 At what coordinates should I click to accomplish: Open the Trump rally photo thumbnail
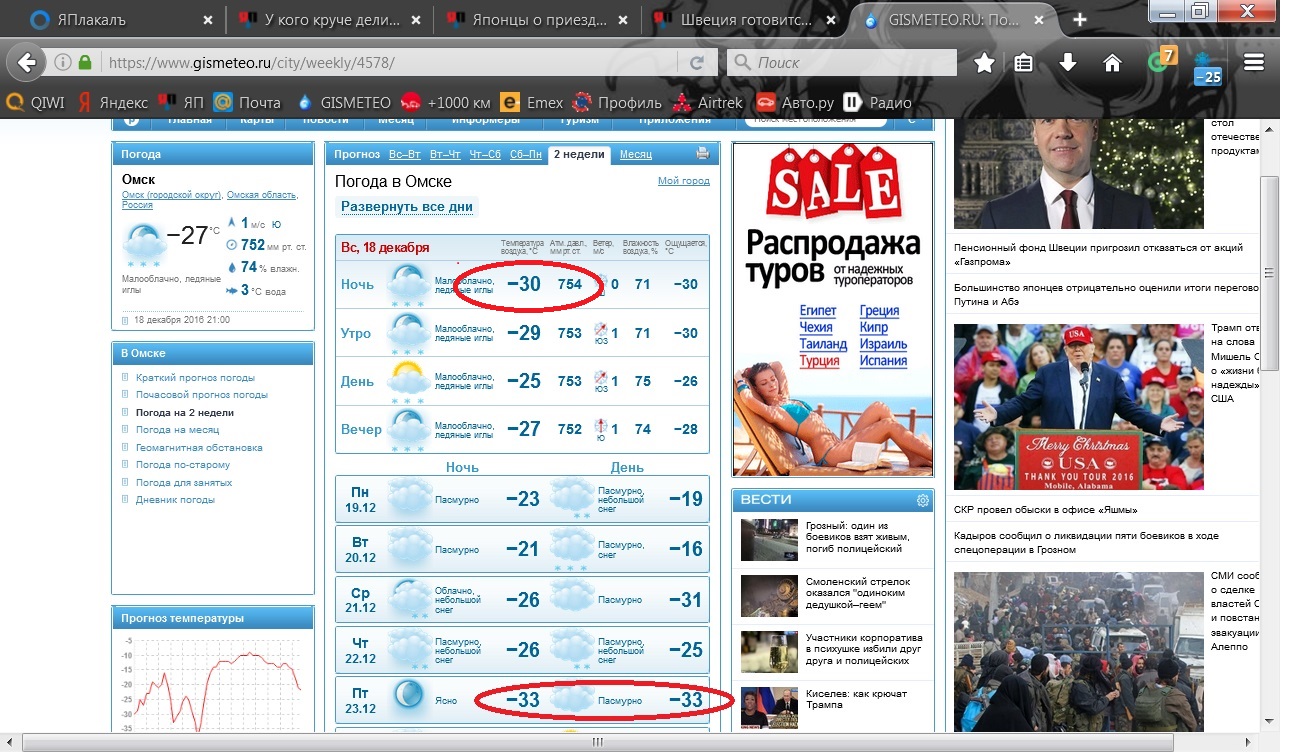(x=1078, y=406)
